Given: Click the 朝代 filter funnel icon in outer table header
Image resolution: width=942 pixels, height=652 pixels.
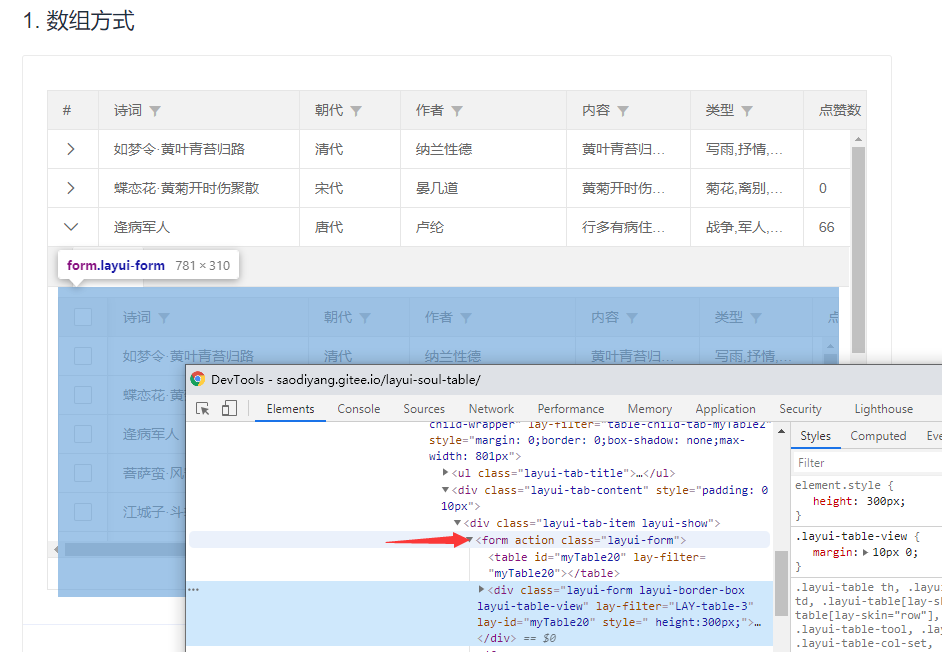Looking at the screenshot, I should point(356,111).
